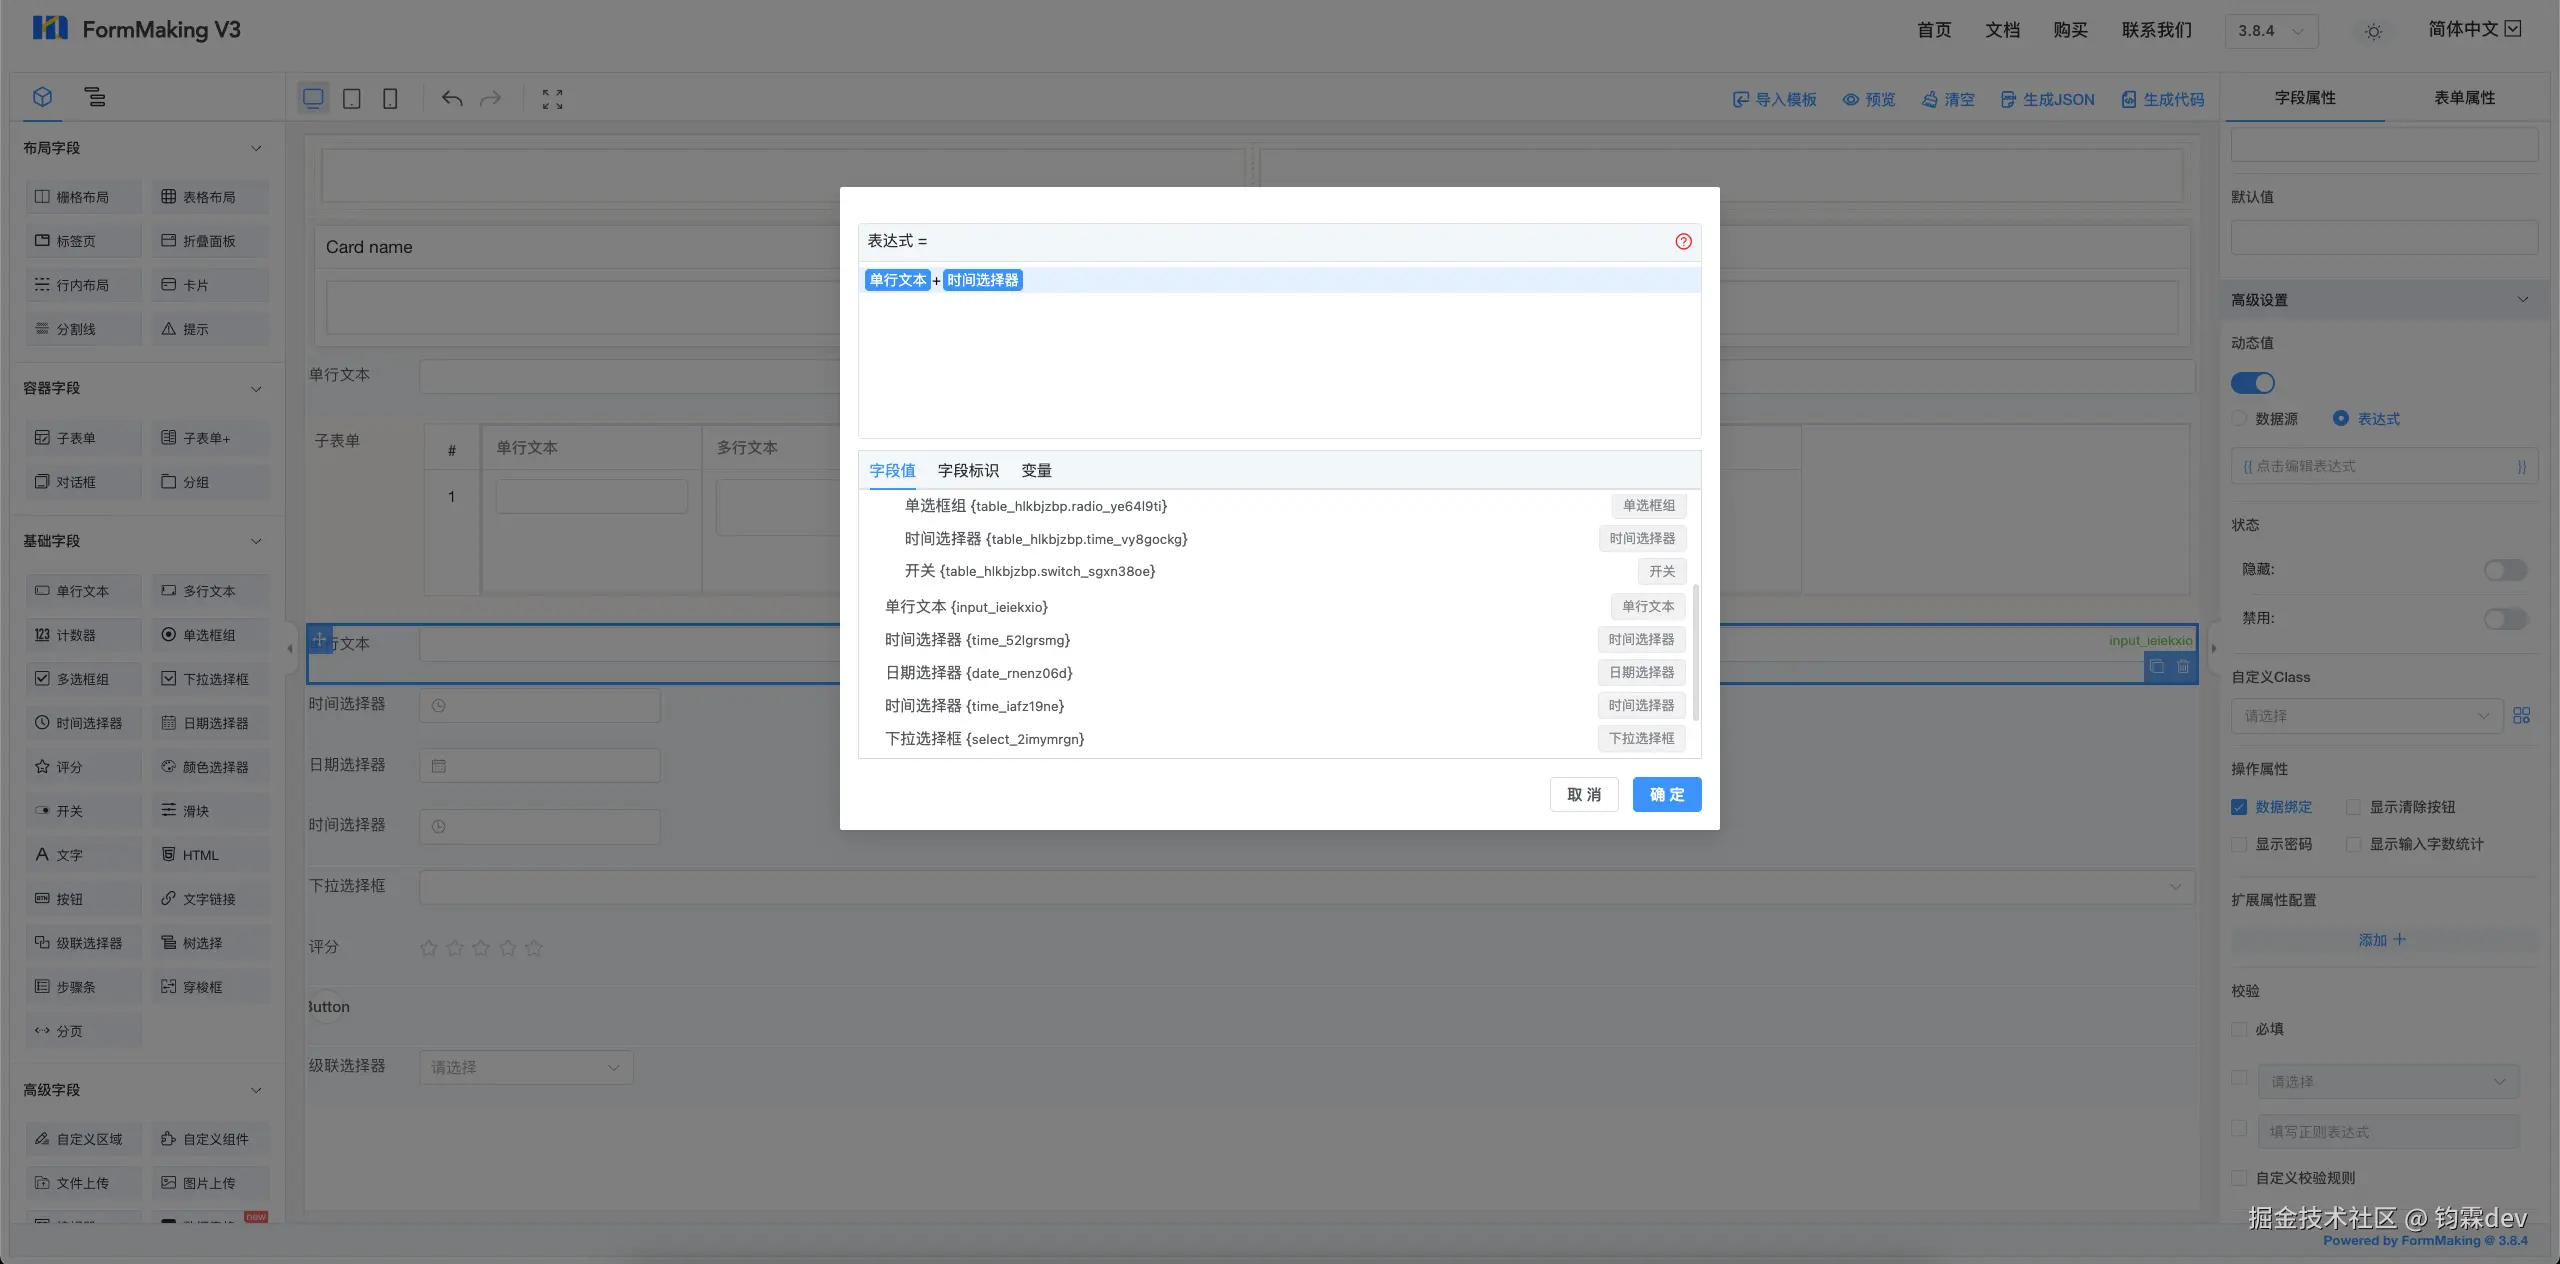The width and height of the screenshot is (2560, 1264).
Task: Collapse the 布局字段 section
Action: point(256,148)
